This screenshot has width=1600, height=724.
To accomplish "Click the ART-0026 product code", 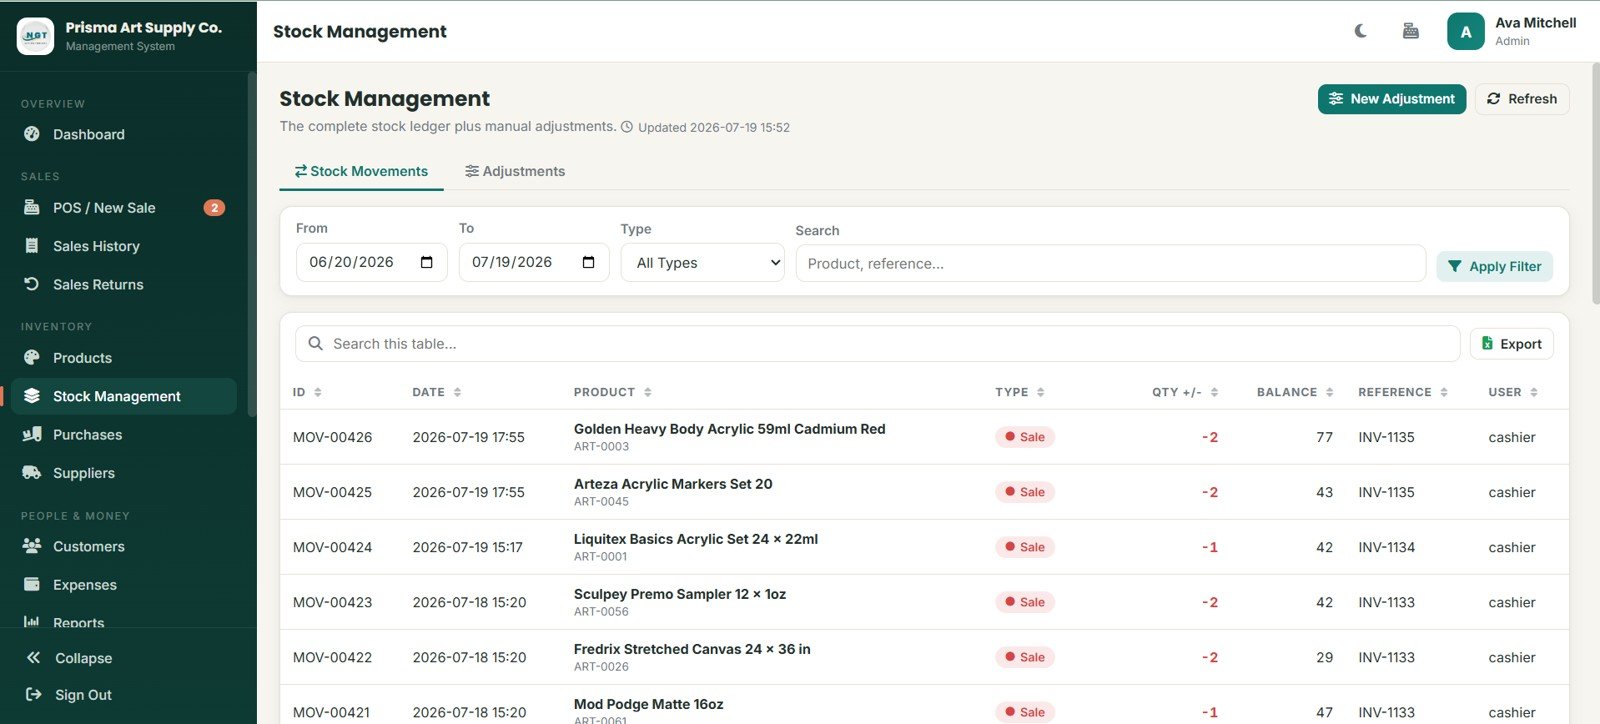I will 601,667.
